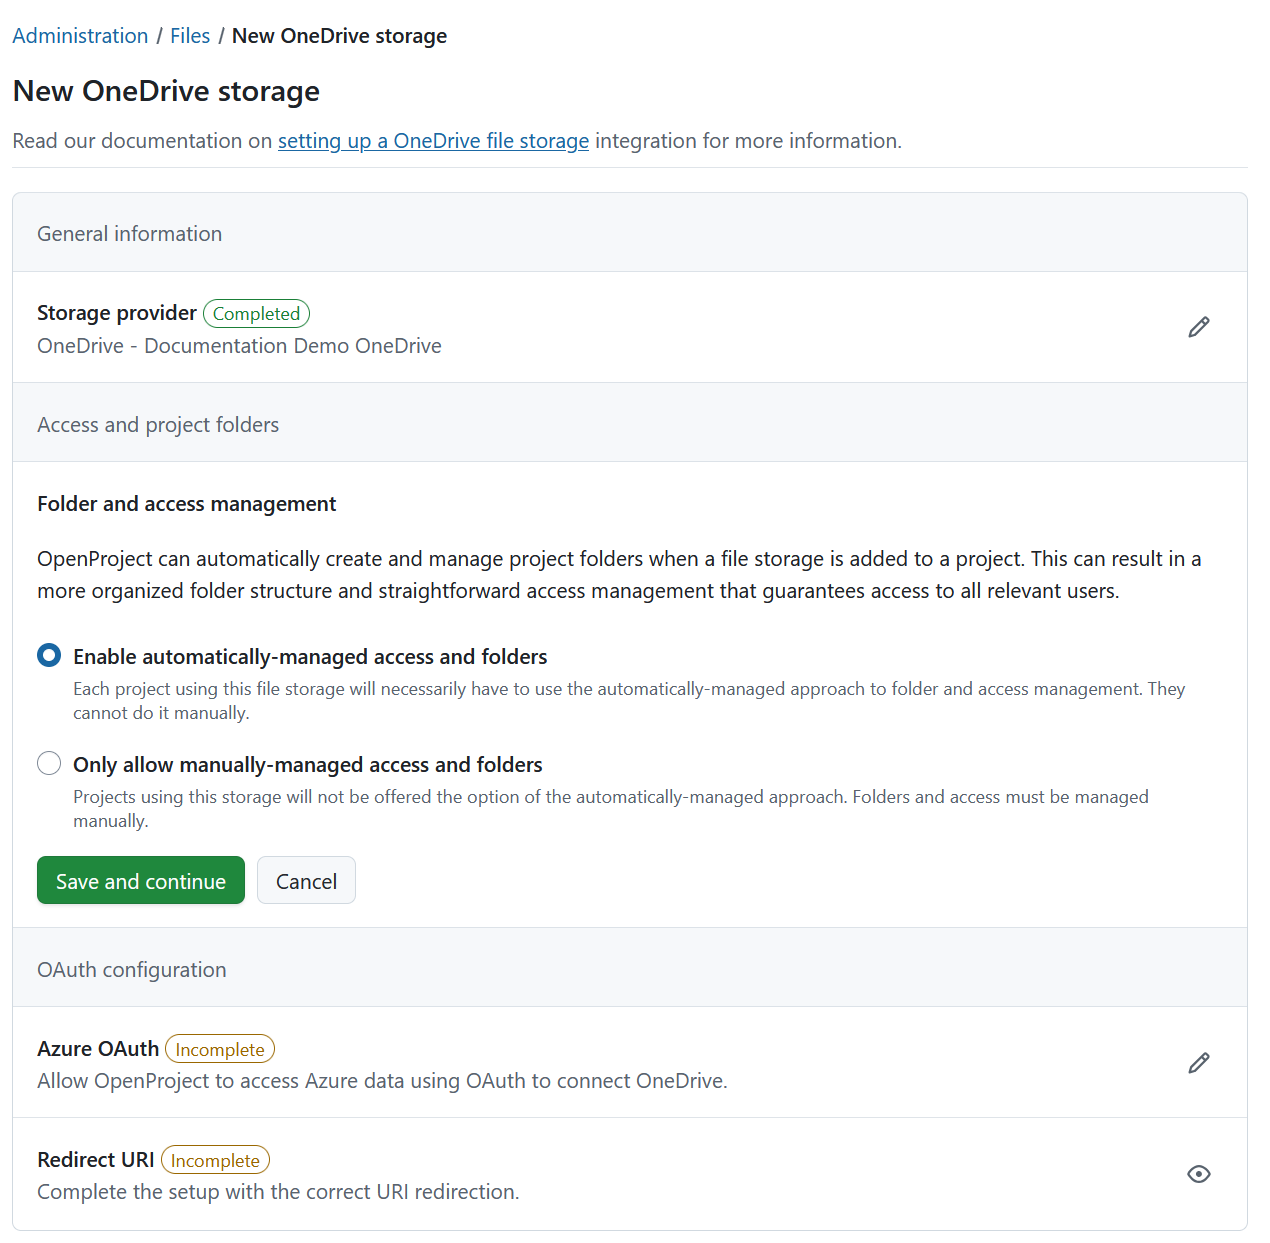Click the Folder and access management heading
1270x1243 pixels.
(186, 503)
